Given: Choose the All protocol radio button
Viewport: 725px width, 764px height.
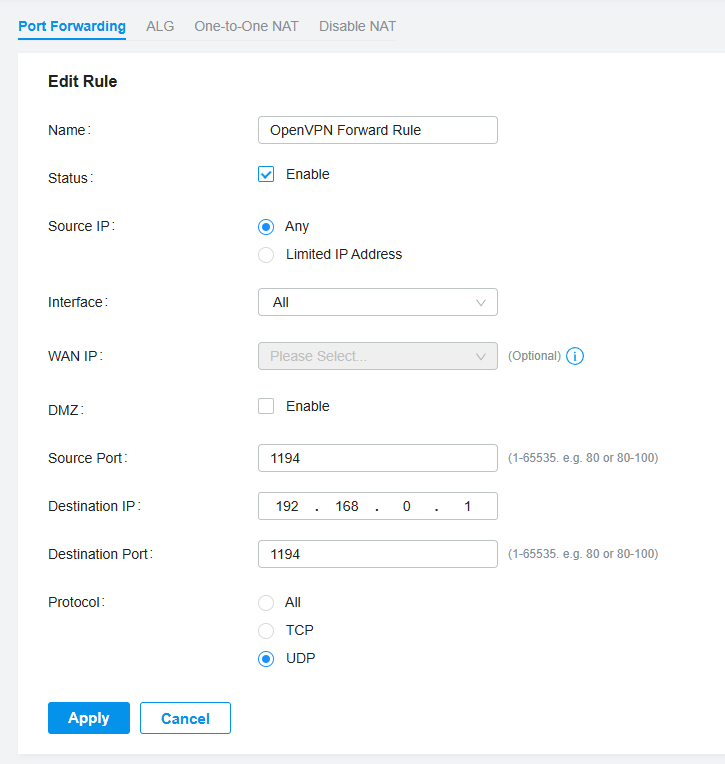Looking at the screenshot, I should [266, 603].
